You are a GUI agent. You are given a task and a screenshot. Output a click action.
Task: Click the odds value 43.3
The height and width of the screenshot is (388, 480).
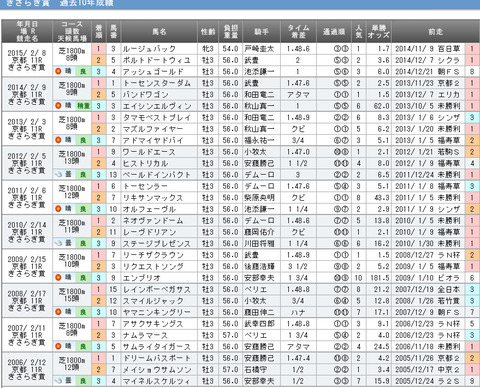tap(381, 198)
